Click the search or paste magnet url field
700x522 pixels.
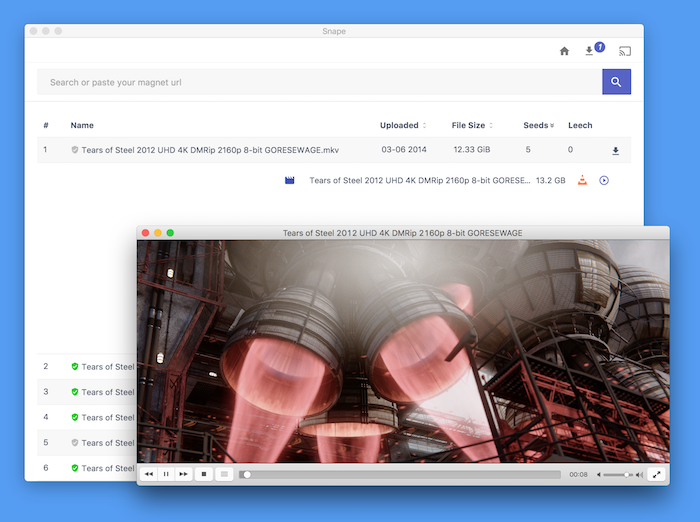coord(319,82)
